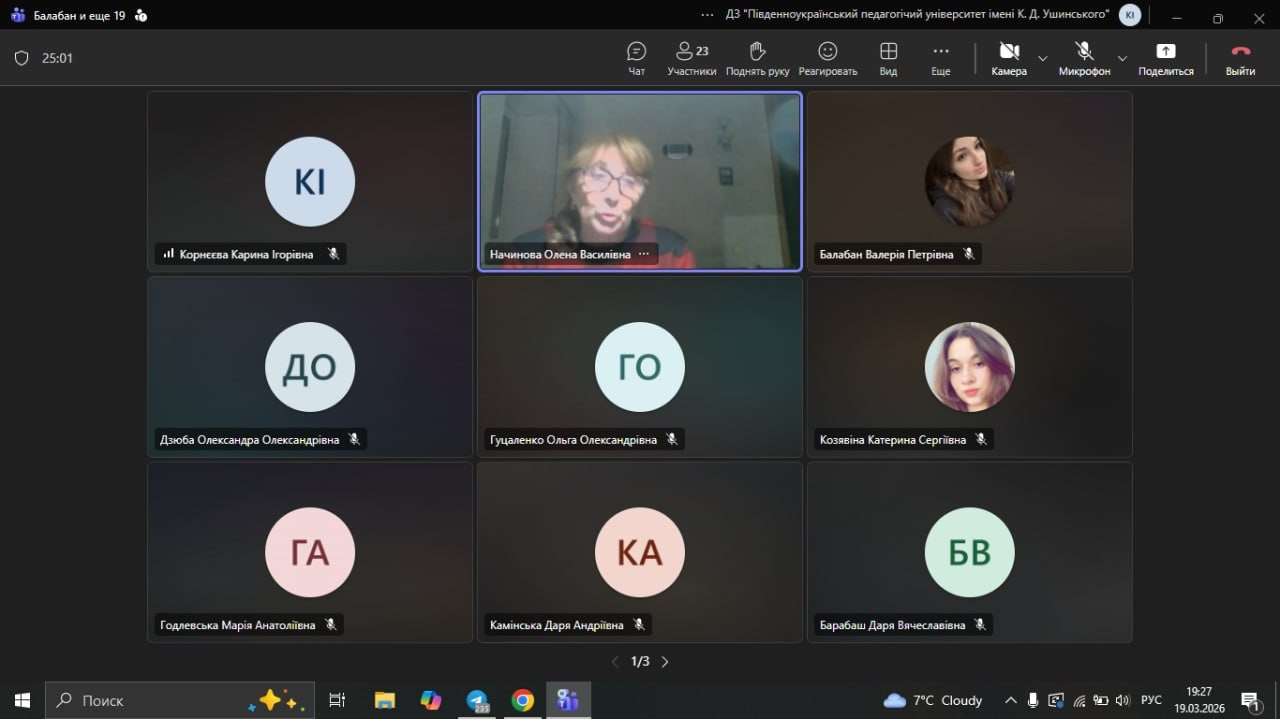Unmute the microphone
Image resolution: width=1280 pixels, height=719 pixels.
click(1084, 58)
